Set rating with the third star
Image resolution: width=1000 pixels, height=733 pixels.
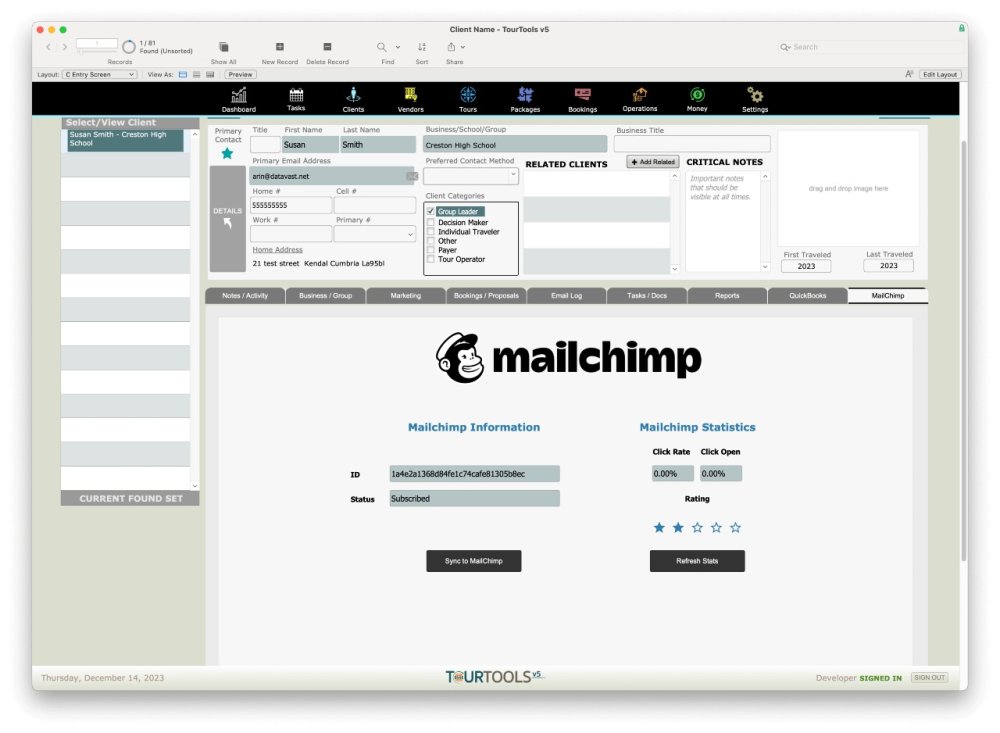point(697,528)
